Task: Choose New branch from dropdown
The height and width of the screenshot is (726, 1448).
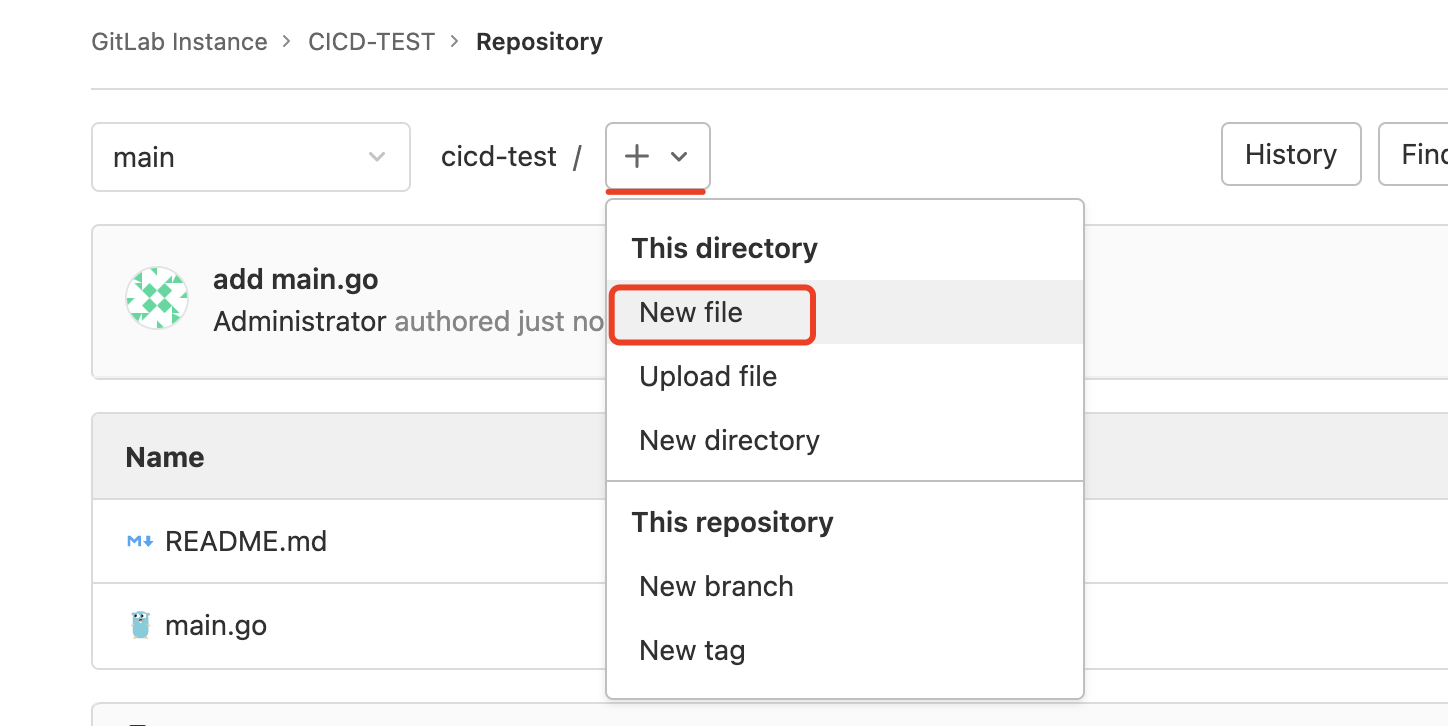Action: coord(716,587)
